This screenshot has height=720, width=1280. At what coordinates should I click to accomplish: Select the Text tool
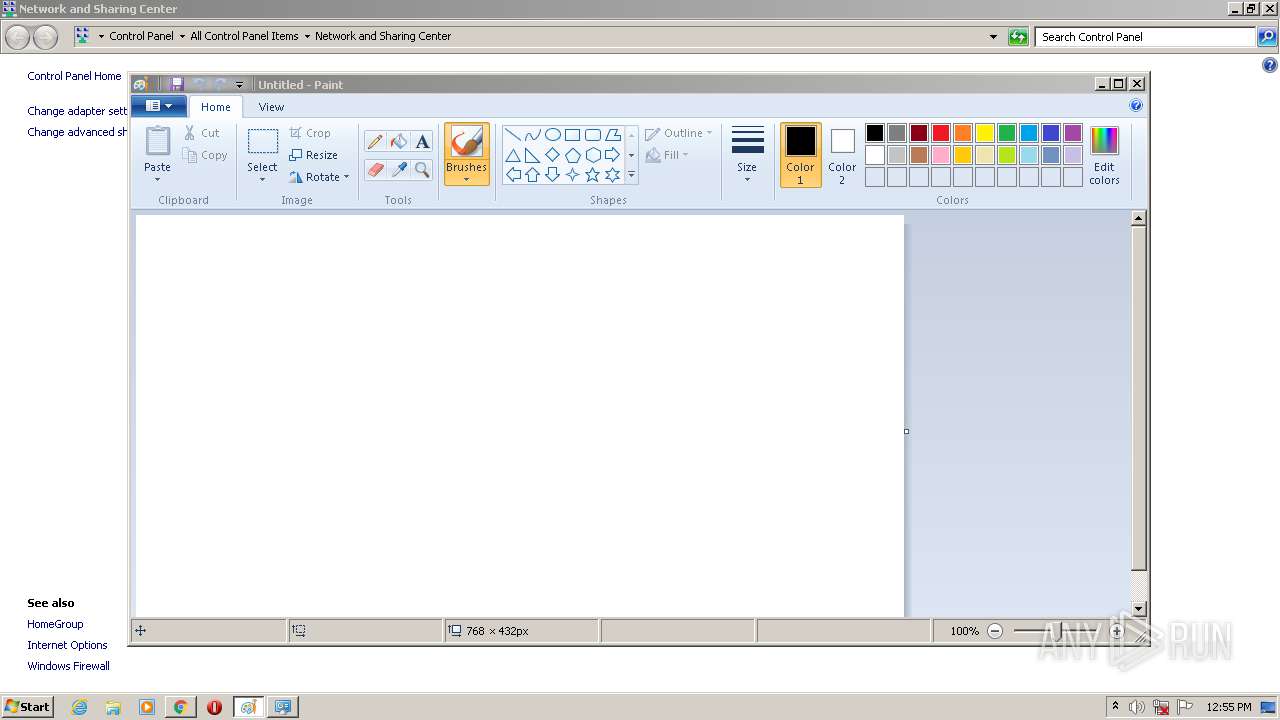pyautogui.click(x=422, y=142)
